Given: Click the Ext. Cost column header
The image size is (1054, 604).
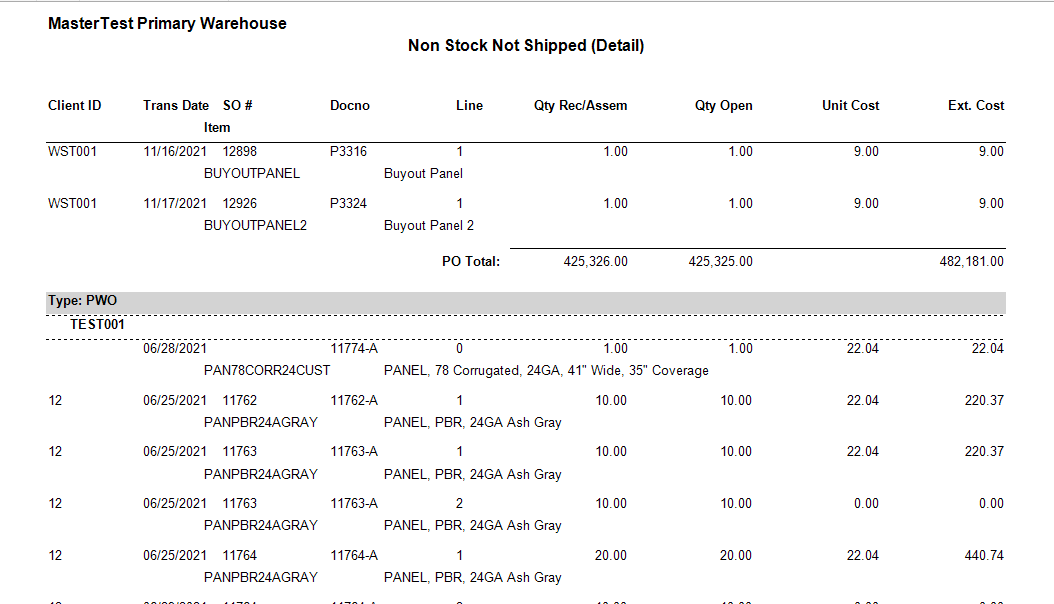Looking at the screenshot, I should click(976, 105).
